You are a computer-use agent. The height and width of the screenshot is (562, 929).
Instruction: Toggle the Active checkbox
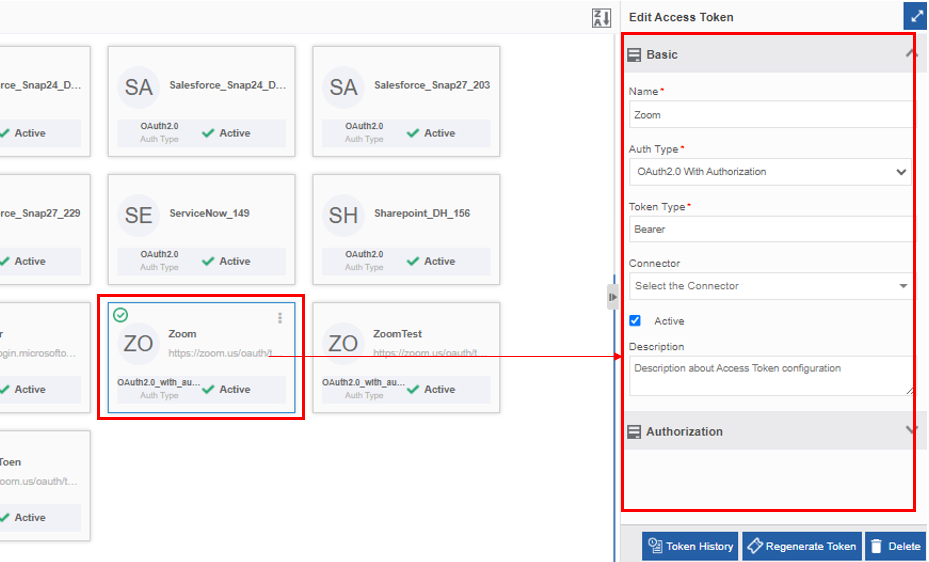635,320
